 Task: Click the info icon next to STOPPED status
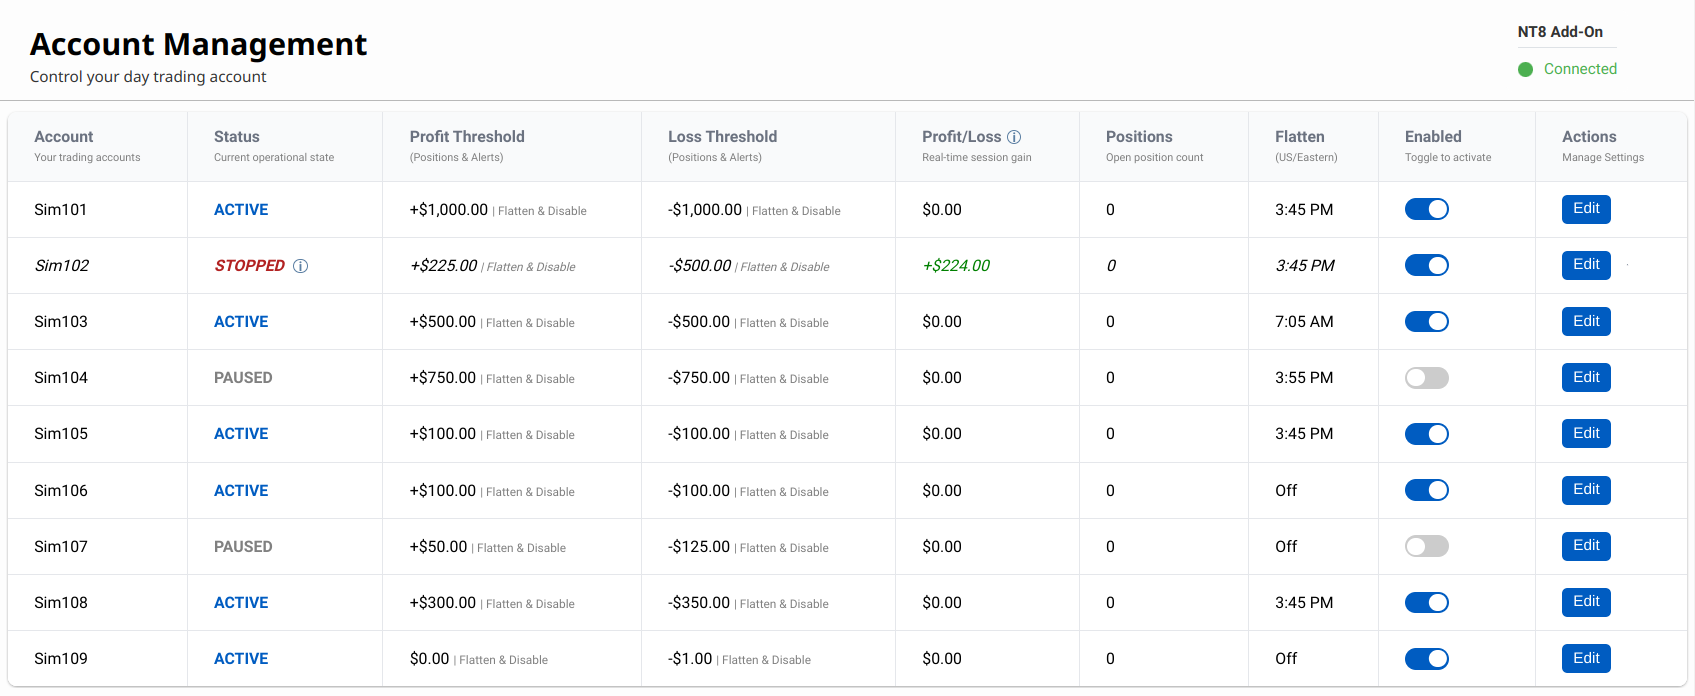pyautogui.click(x=300, y=266)
